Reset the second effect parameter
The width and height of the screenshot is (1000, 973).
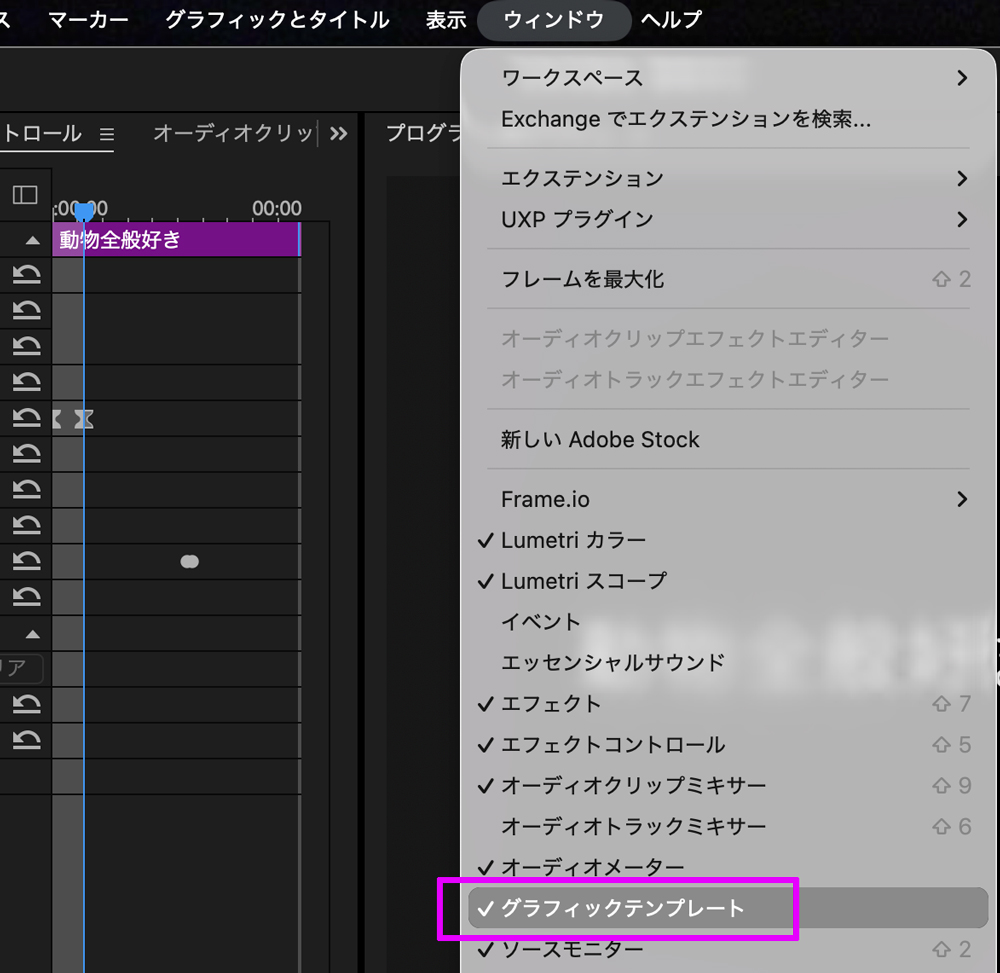pos(25,308)
